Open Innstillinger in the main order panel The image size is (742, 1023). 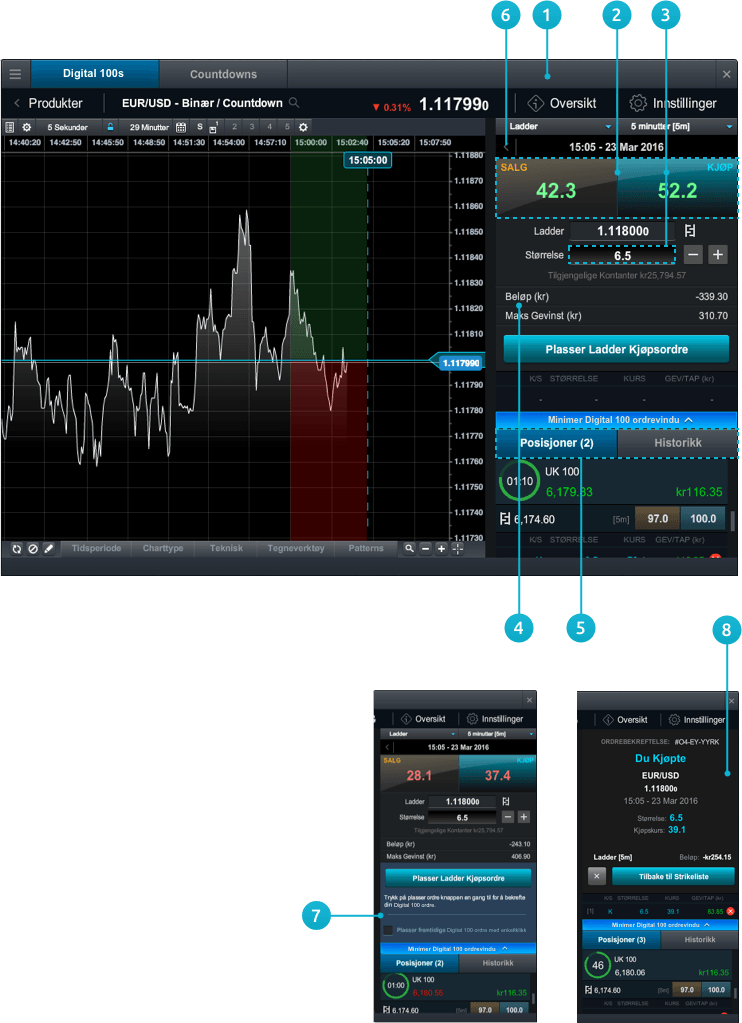(x=673, y=103)
